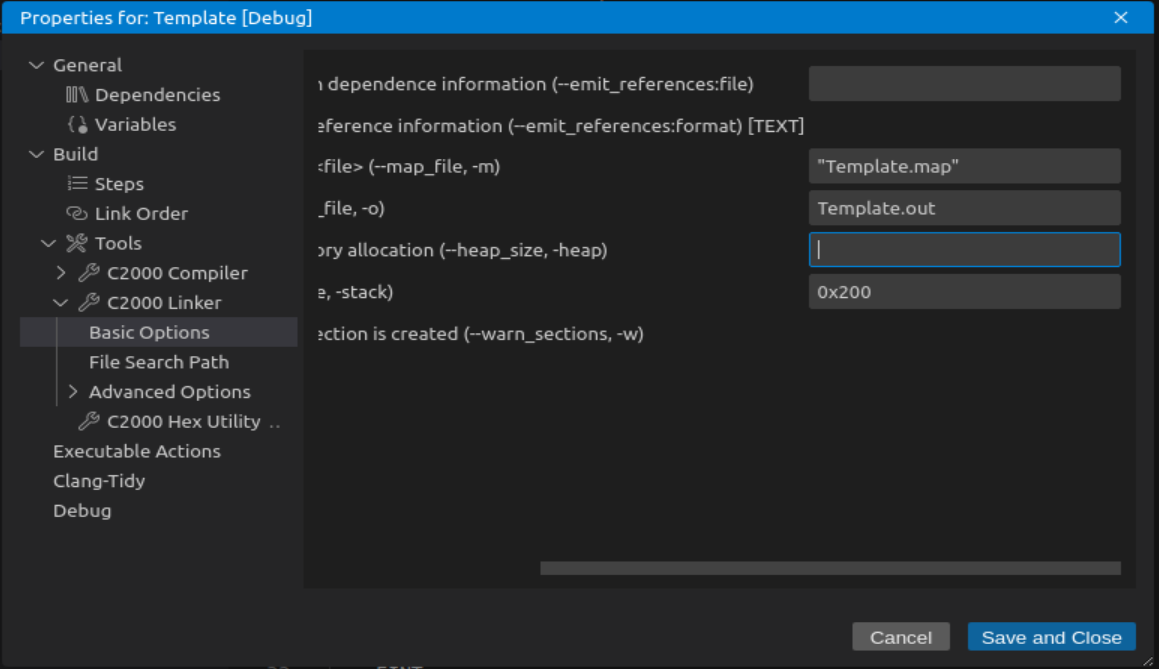Click the C2000 Compiler wrench icon

[89, 273]
